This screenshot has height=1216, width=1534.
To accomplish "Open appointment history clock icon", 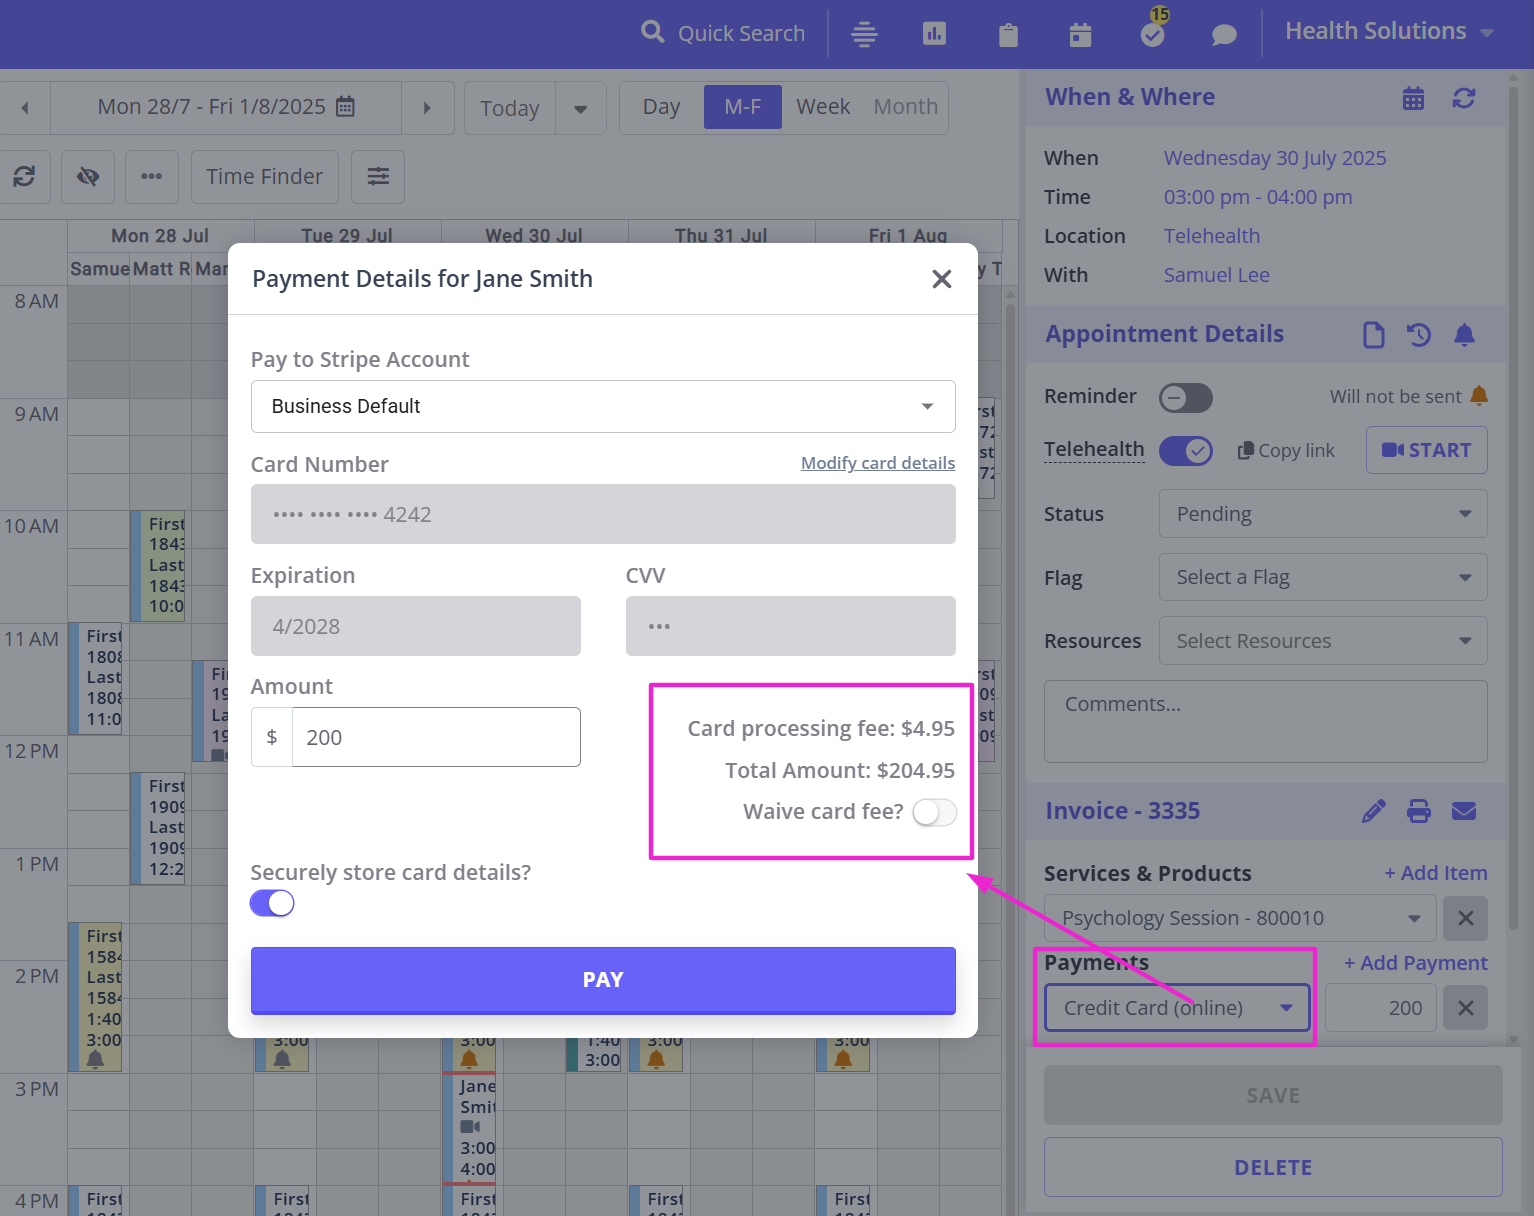I will (1418, 335).
